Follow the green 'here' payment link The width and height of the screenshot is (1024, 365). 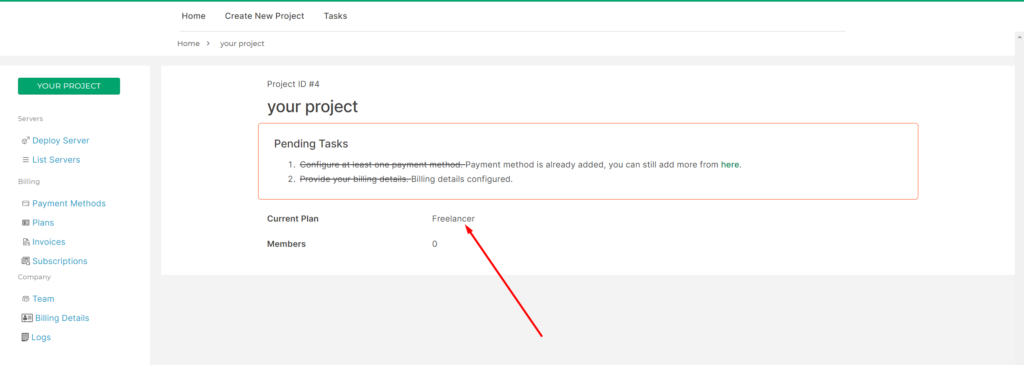pos(729,165)
